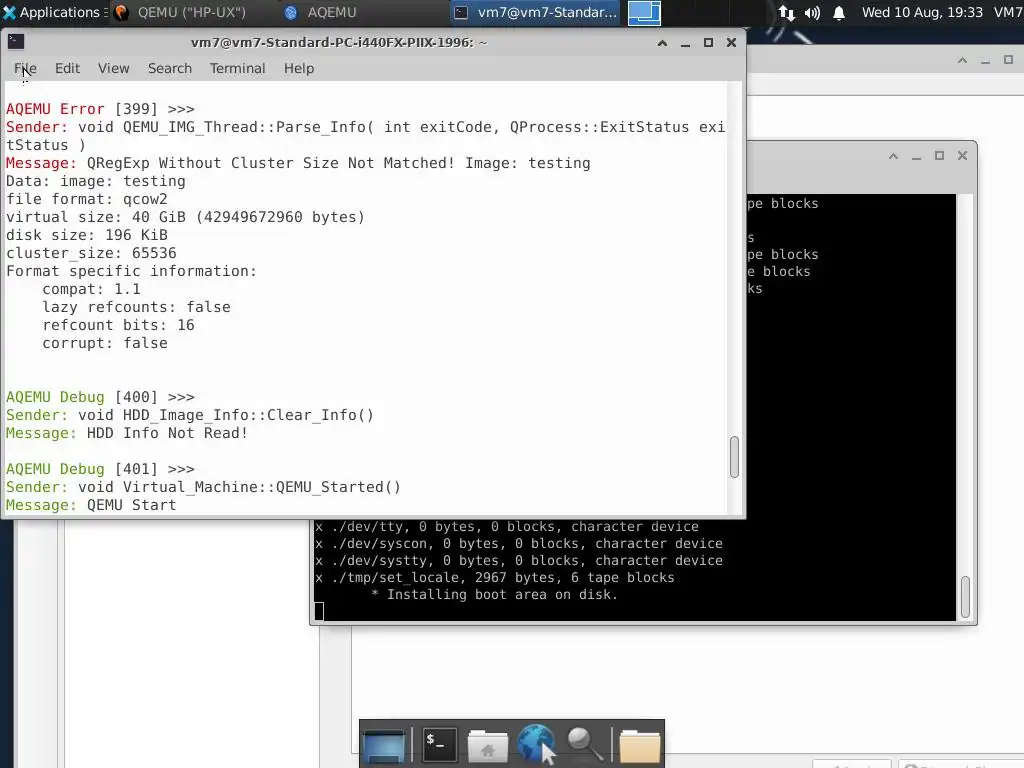
Task: Click the terminal window vertical scrollbar
Action: click(734, 457)
